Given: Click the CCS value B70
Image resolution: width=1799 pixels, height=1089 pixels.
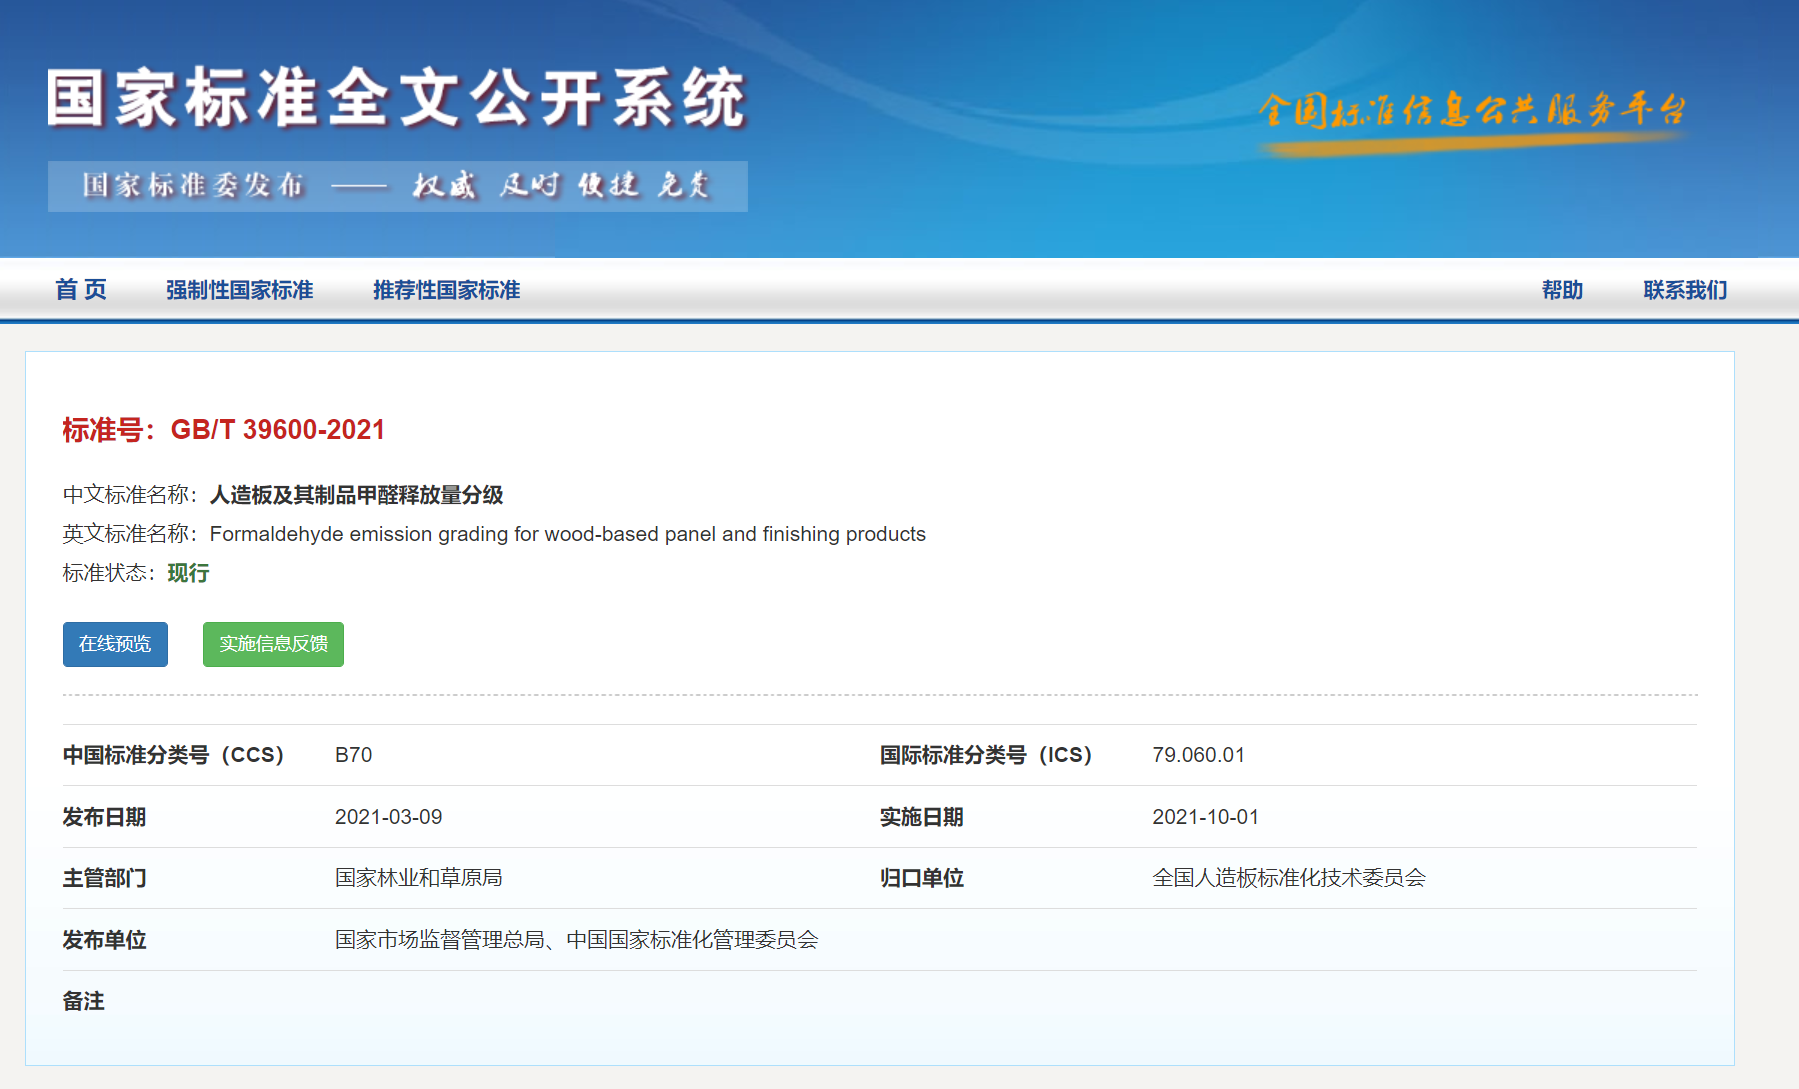Looking at the screenshot, I should point(353,755).
